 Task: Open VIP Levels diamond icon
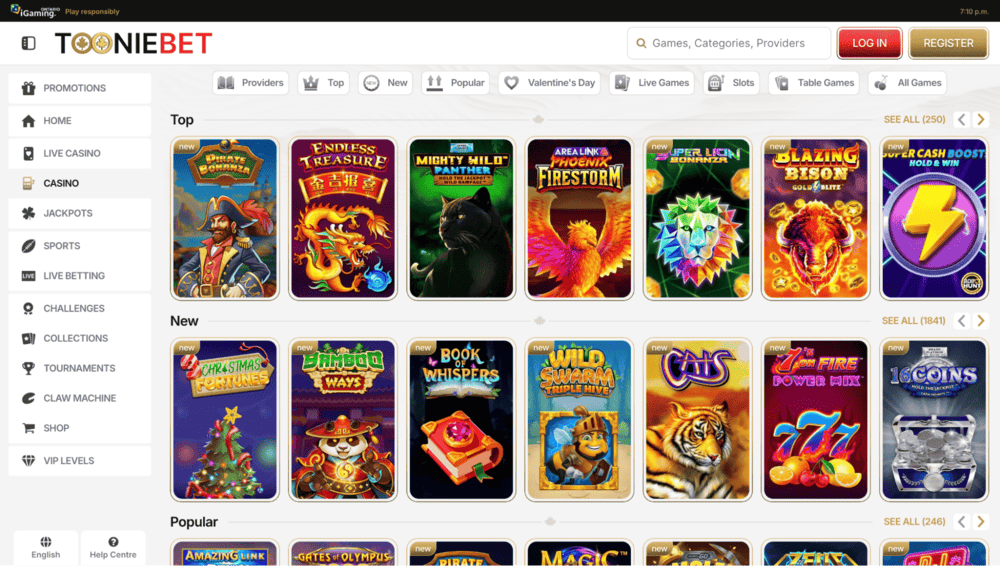coord(28,461)
